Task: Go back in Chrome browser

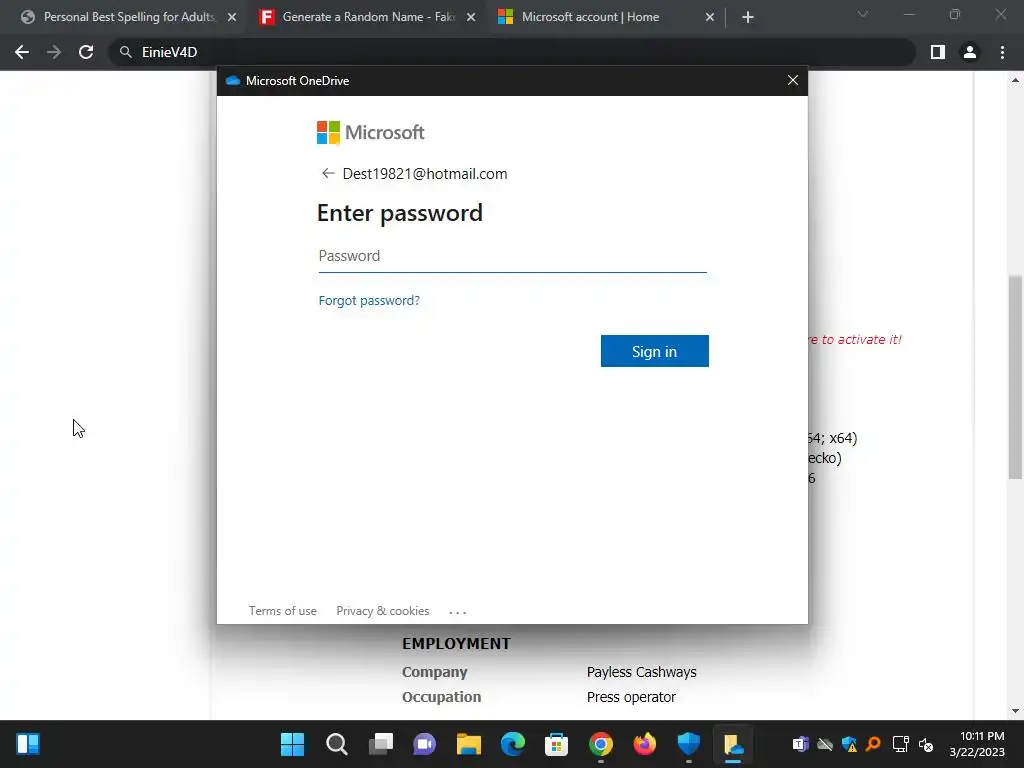Action: 22,52
